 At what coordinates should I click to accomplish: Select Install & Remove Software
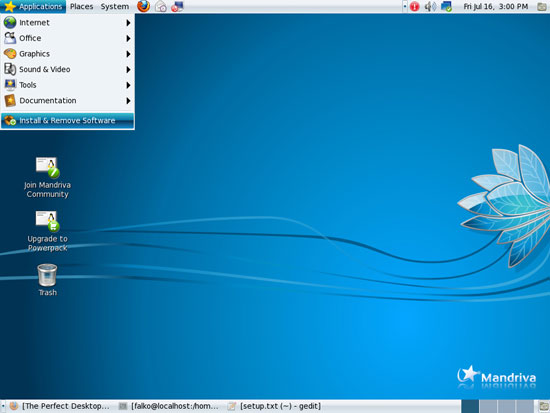[x=67, y=120]
